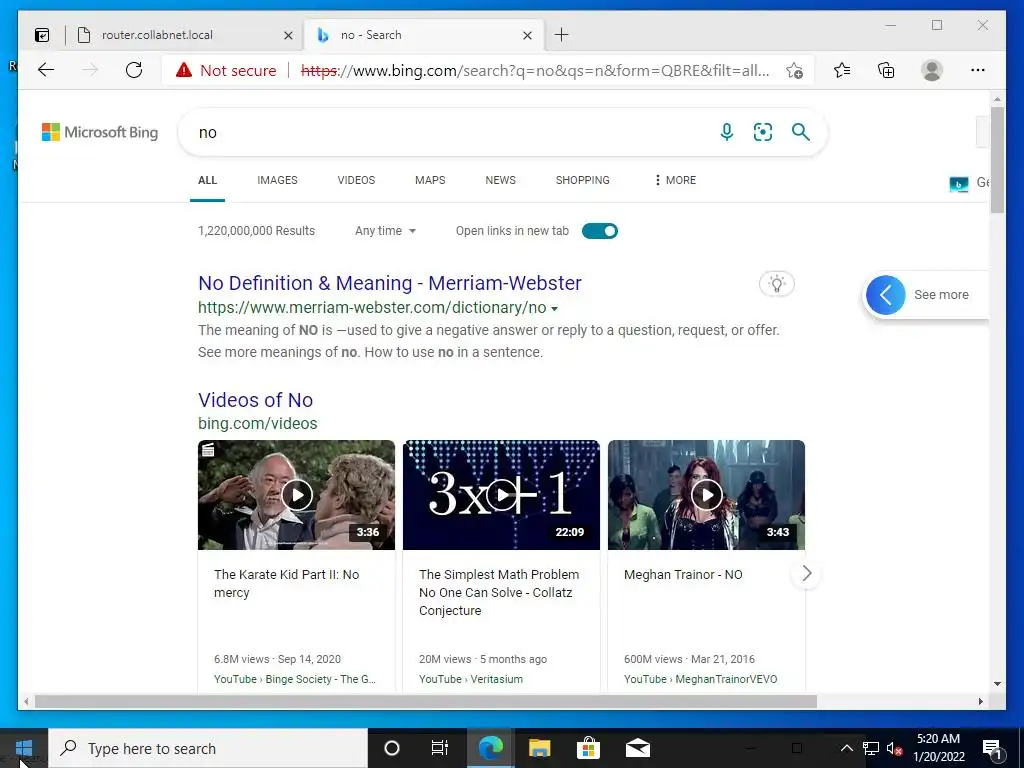Reload the Bing search page
This screenshot has height=768, width=1024.
coord(134,70)
